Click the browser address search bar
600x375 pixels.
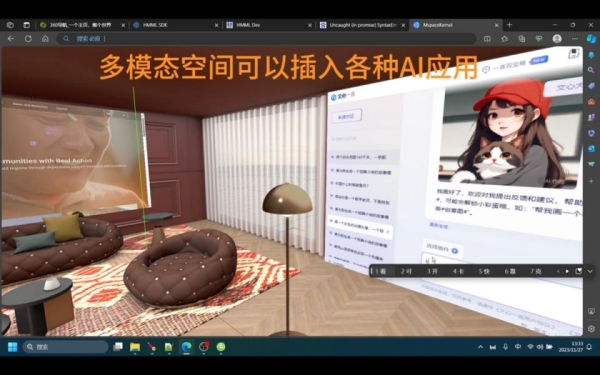coord(266,39)
